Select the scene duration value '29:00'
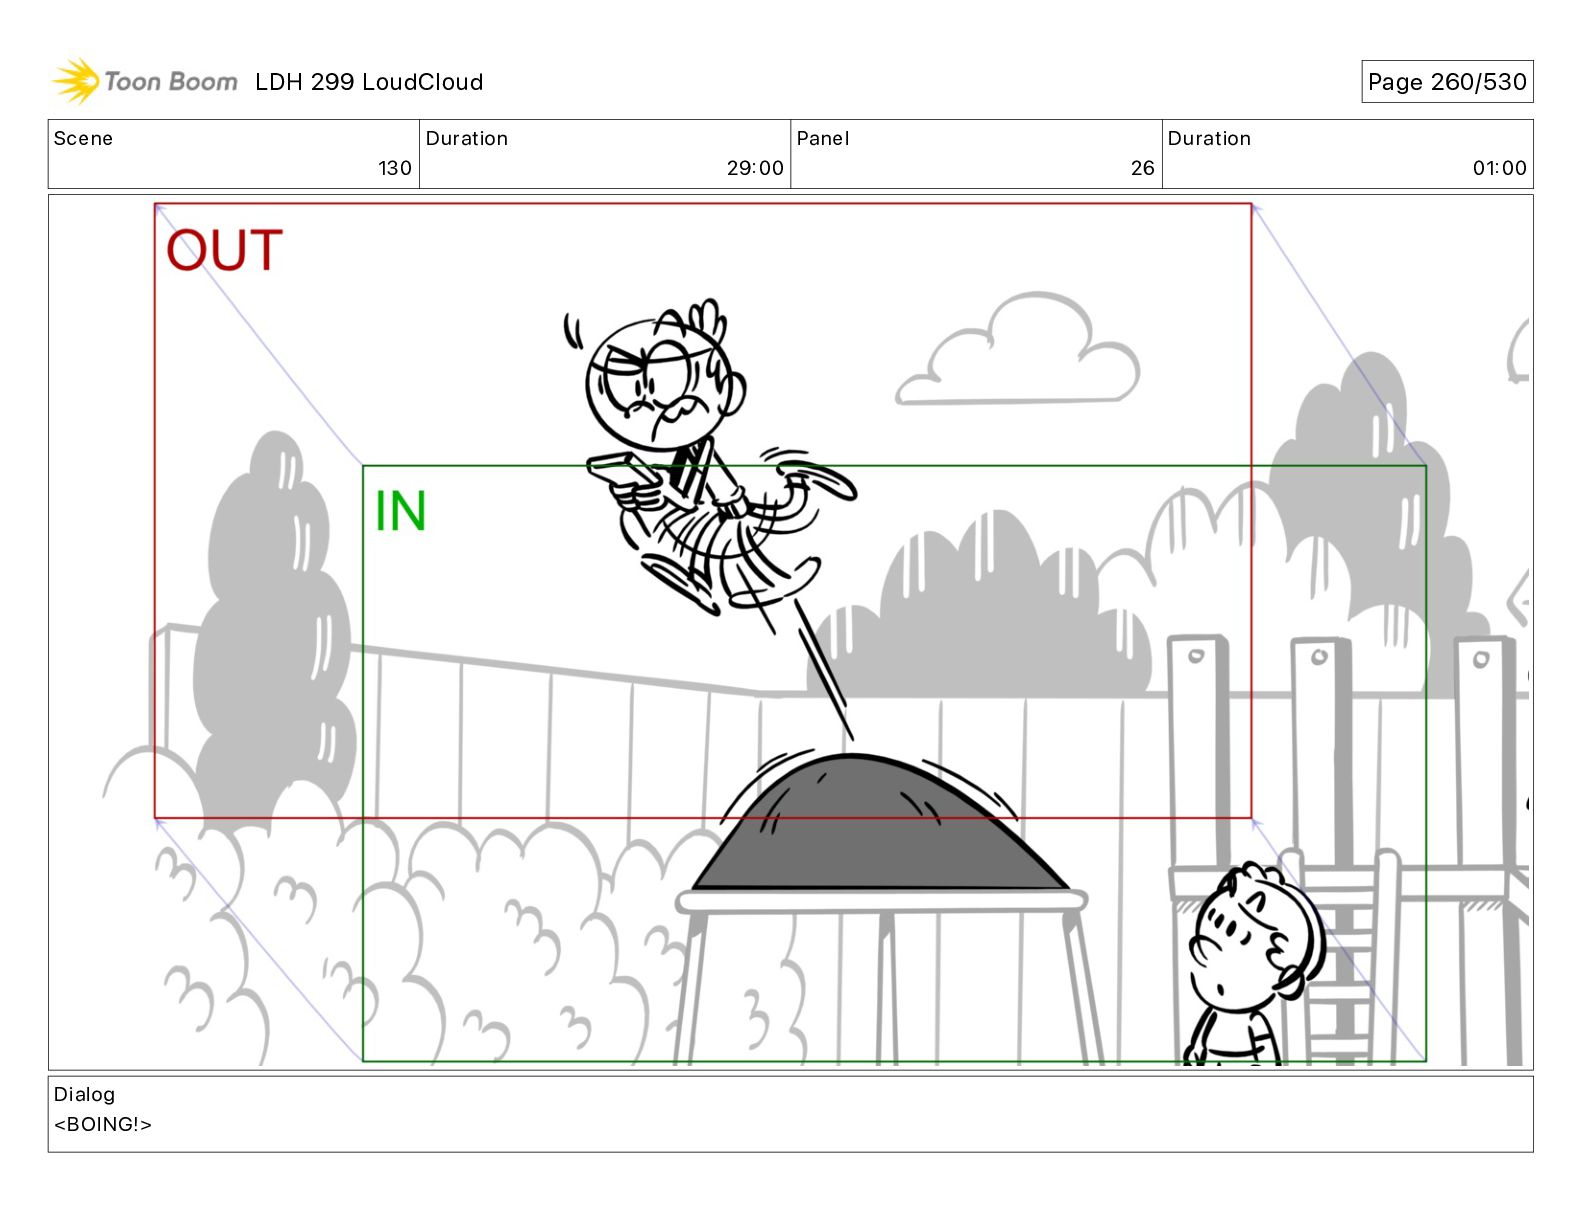This screenshot has height=1224, width=1584. [755, 168]
